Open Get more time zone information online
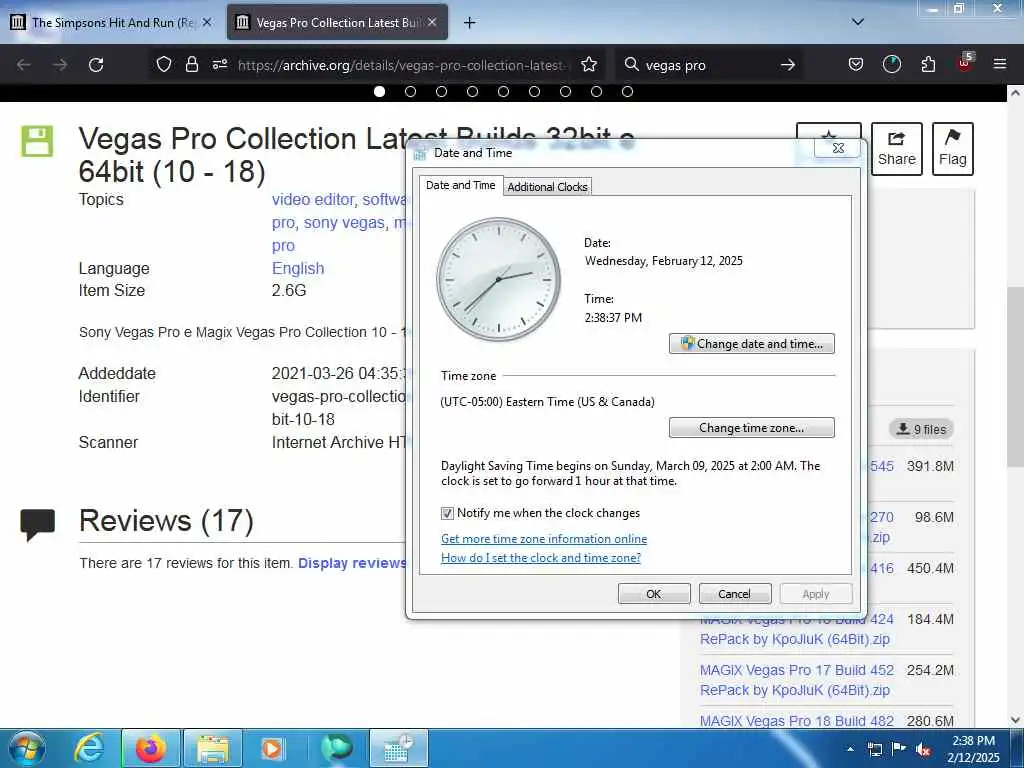This screenshot has height=768, width=1024. click(544, 539)
